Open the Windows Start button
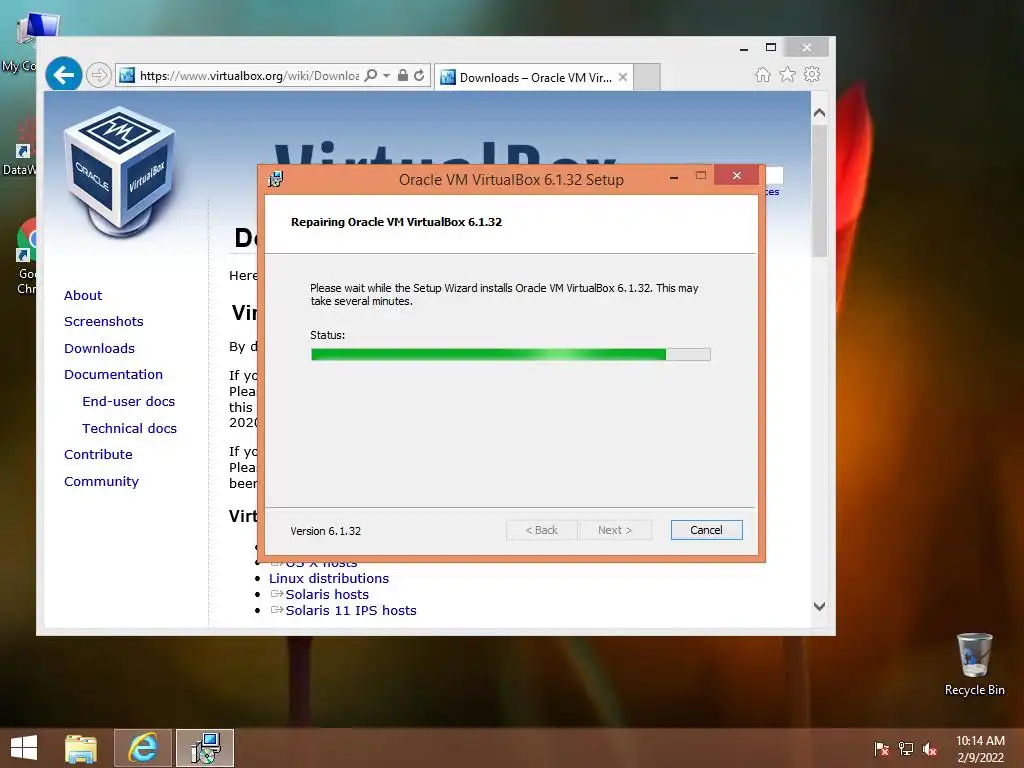 (x=24, y=748)
